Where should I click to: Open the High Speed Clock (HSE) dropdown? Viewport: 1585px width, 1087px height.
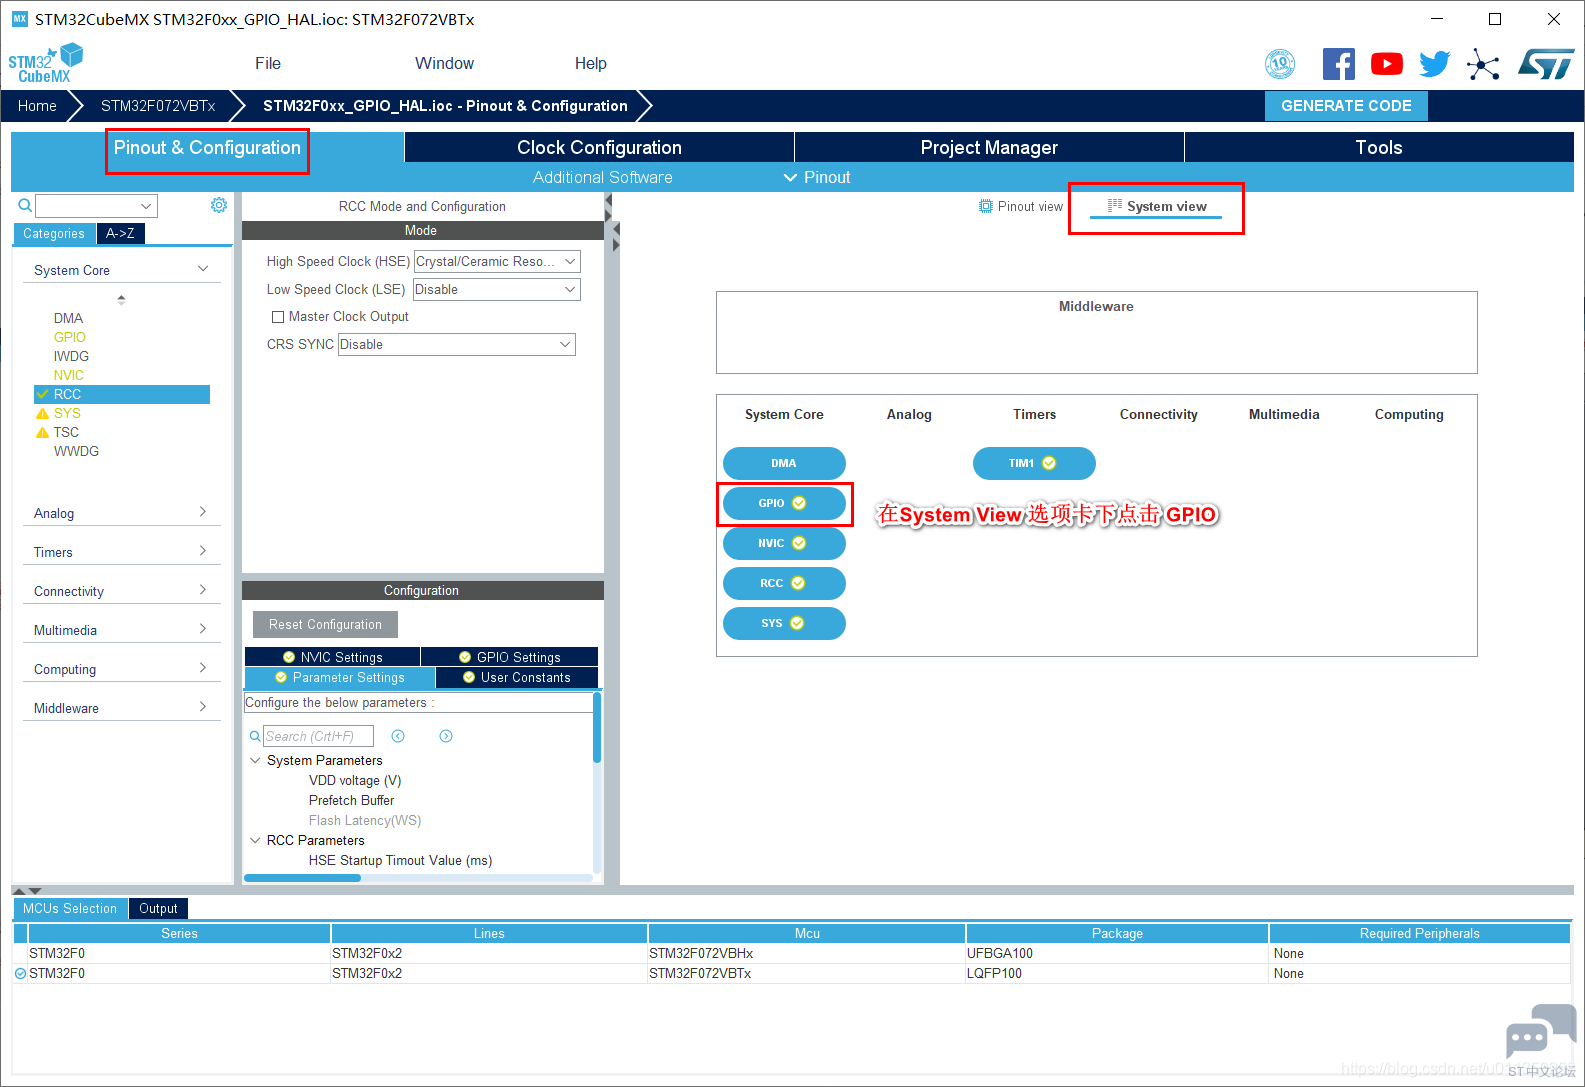[497, 262]
